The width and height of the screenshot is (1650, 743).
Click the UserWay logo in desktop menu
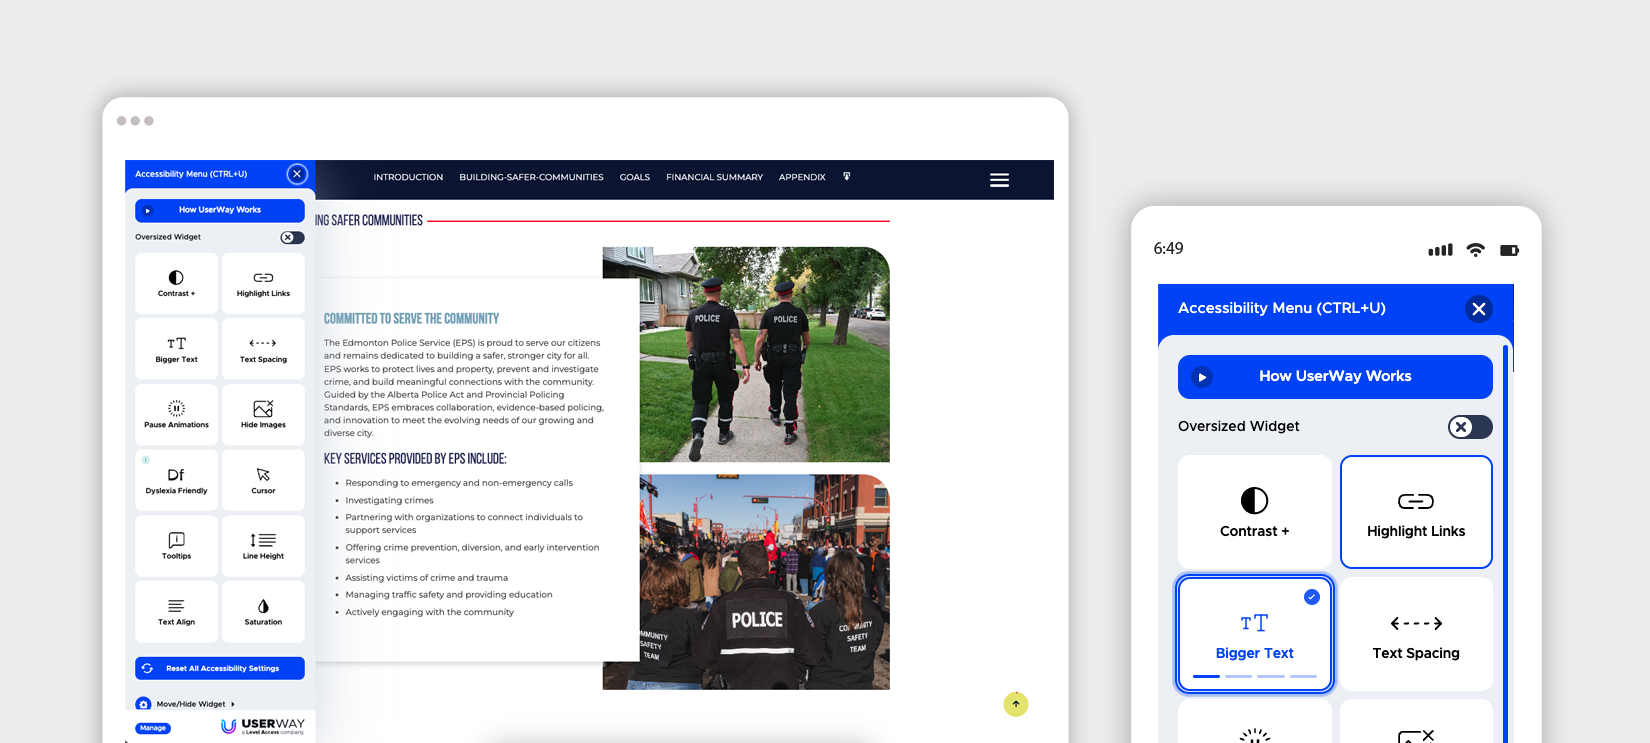pos(263,726)
